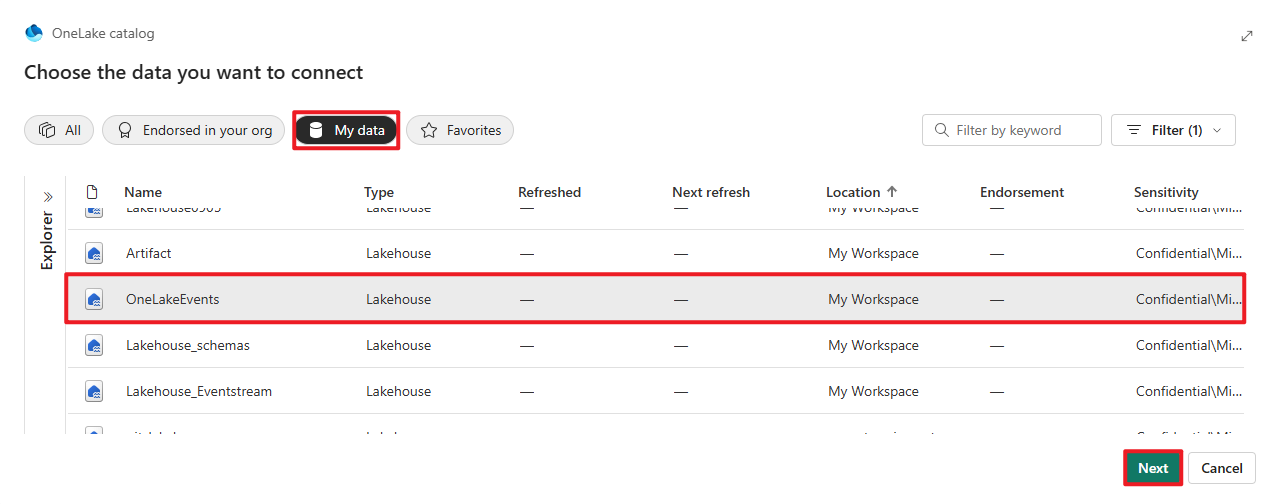The height and width of the screenshot is (504, 1278).
Task: Click the OneLakeEvents lakehouse icon
Action: point(94,300)
